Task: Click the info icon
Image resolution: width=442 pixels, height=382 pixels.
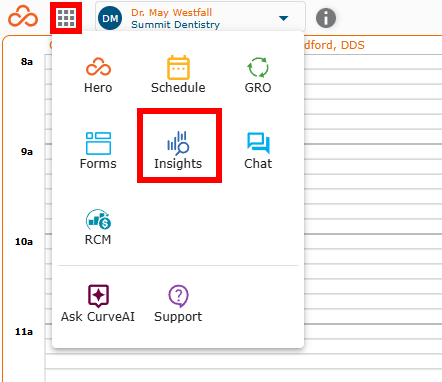Action: point(326,18)
